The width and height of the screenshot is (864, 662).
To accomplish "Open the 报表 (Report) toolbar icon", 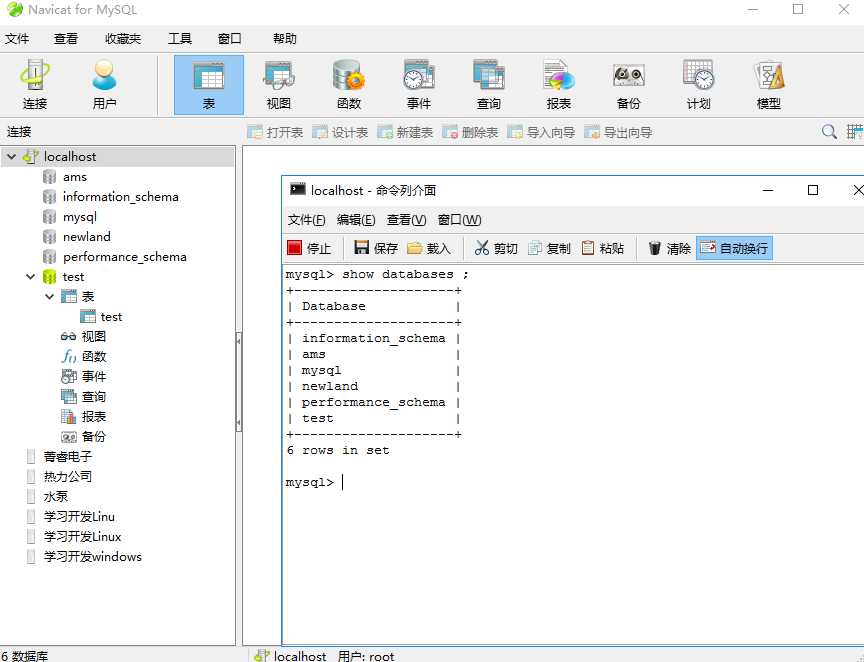I will 559,85.
